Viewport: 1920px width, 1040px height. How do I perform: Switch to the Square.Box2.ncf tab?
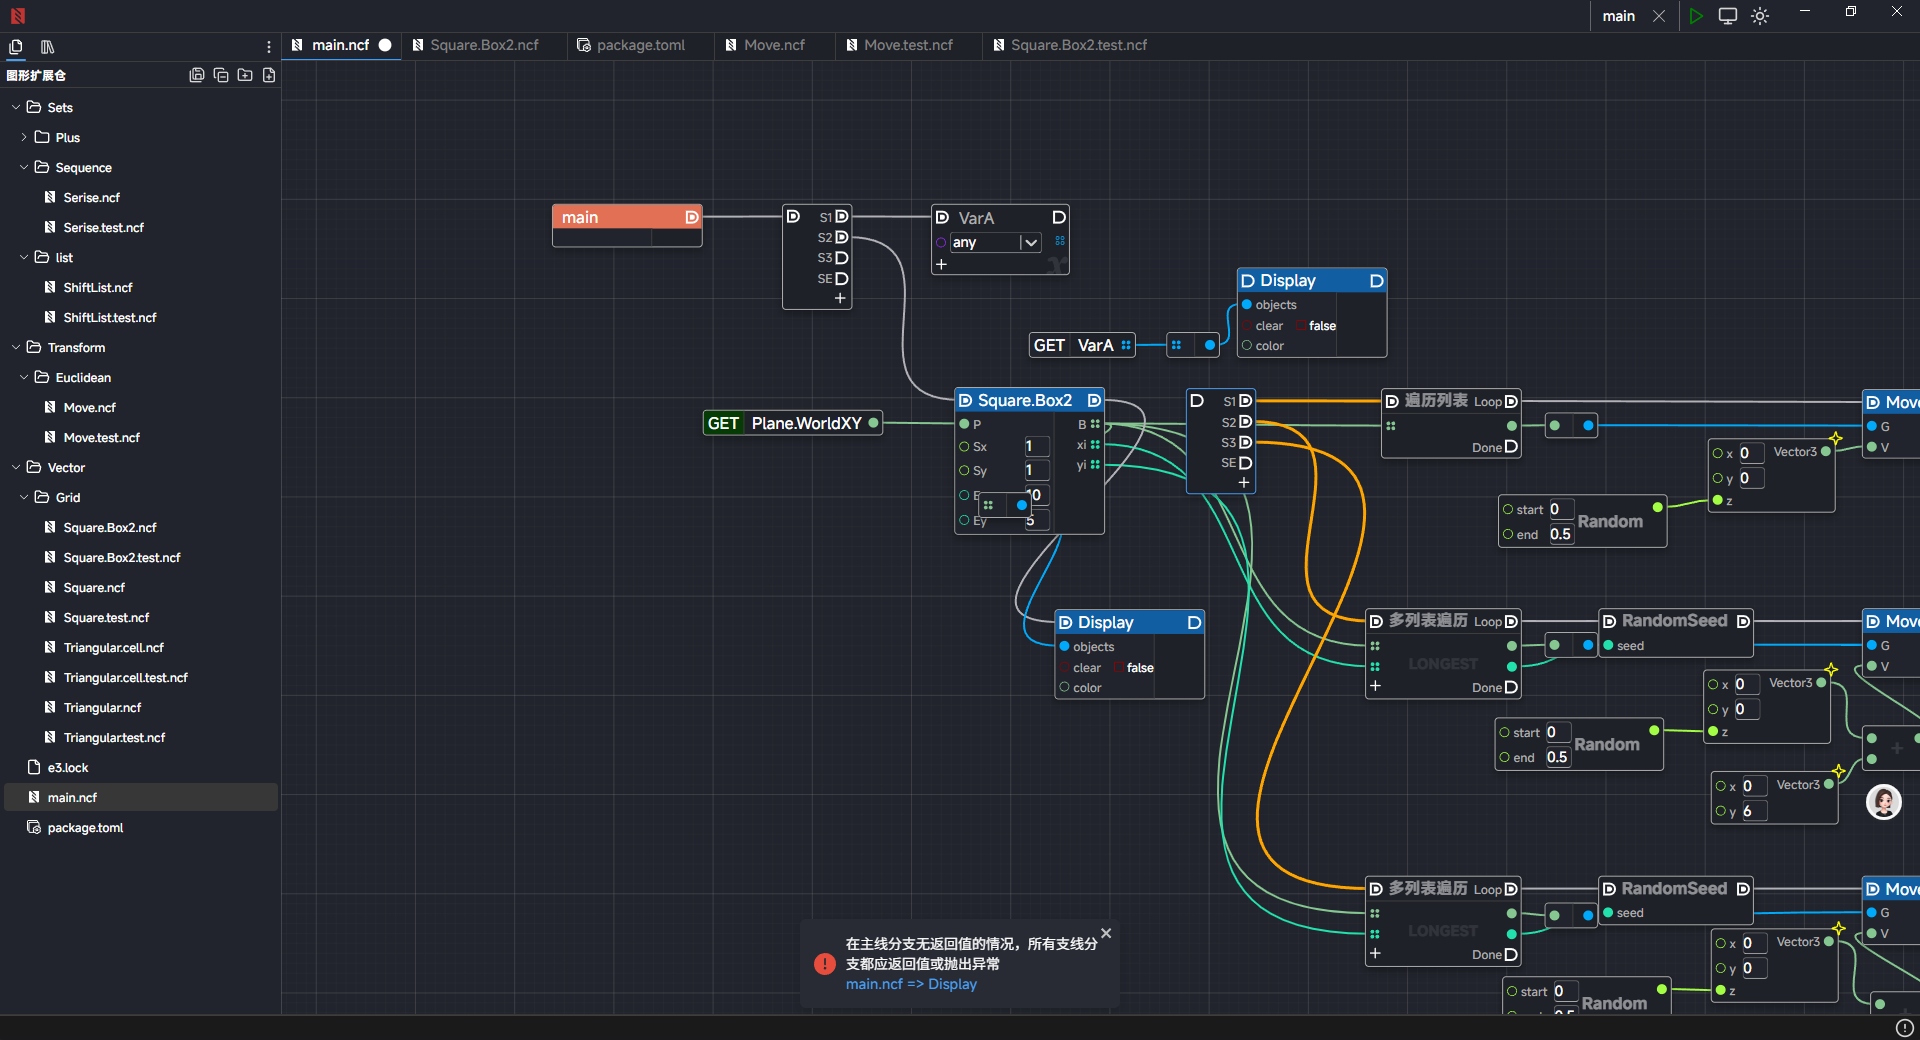484,45
